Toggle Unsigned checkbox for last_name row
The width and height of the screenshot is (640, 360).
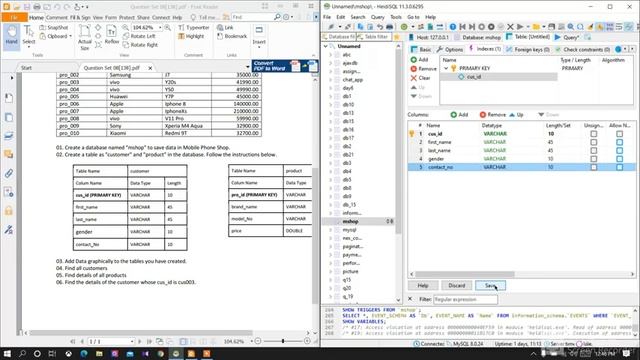593,151
